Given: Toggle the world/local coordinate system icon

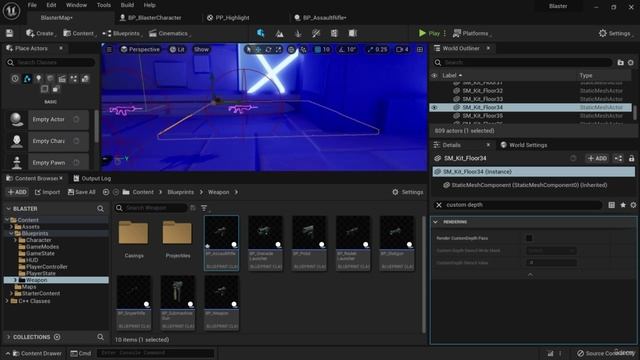Looking at the screenshot, I should [x=291, y=49].
